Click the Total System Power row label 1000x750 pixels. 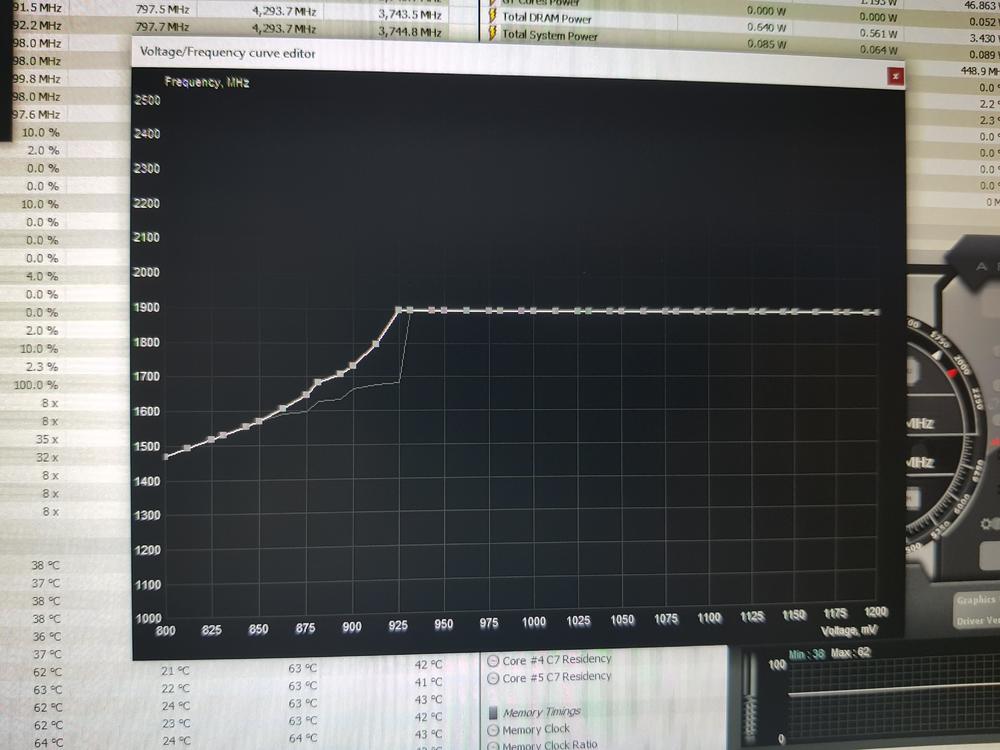point(549,35)
